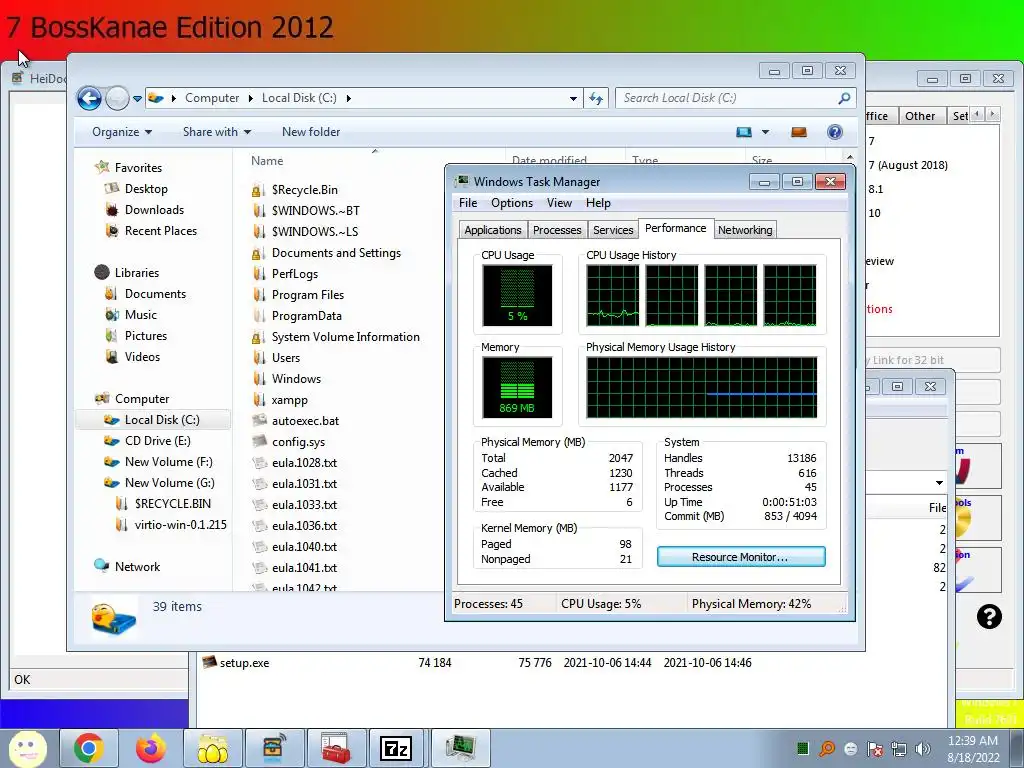Image resolution: width=1024 pixels, height=768 pixels.
Task: Select the config.sys file
Action: [298, 441]
